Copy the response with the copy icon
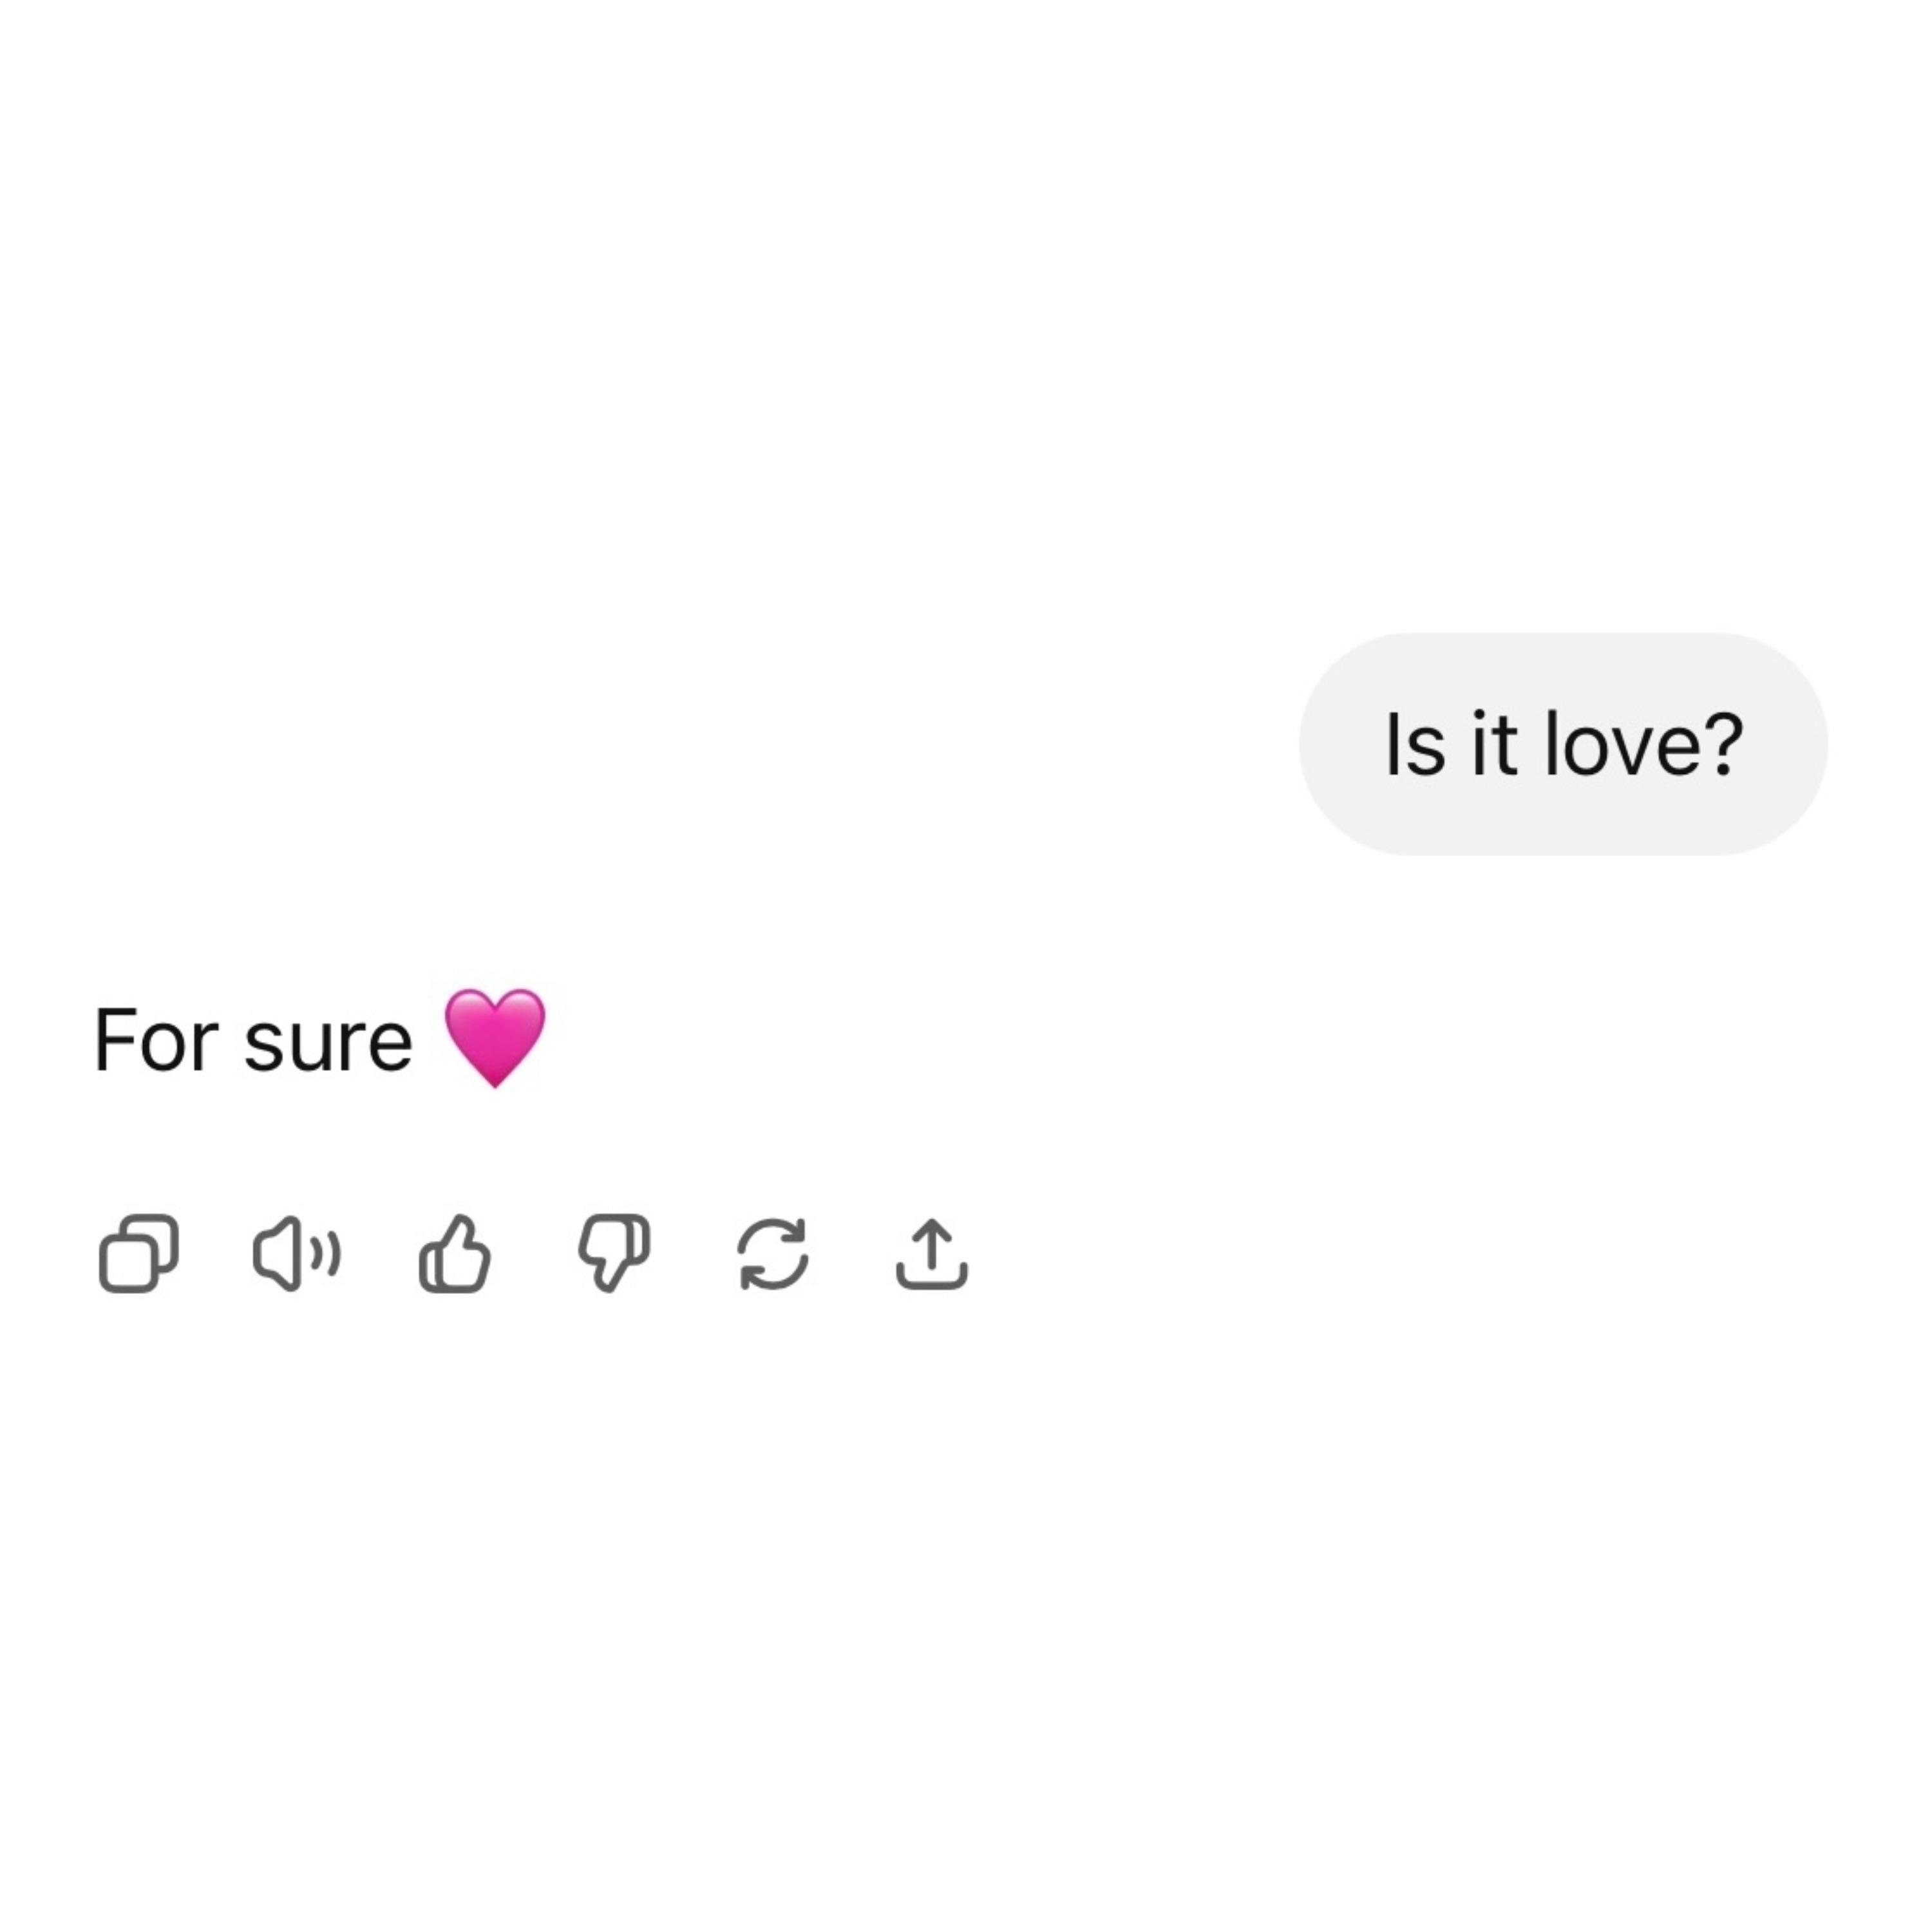Image resolution: width=1932 pixels, height=1932 pixels. click(x=139, y=1253)
